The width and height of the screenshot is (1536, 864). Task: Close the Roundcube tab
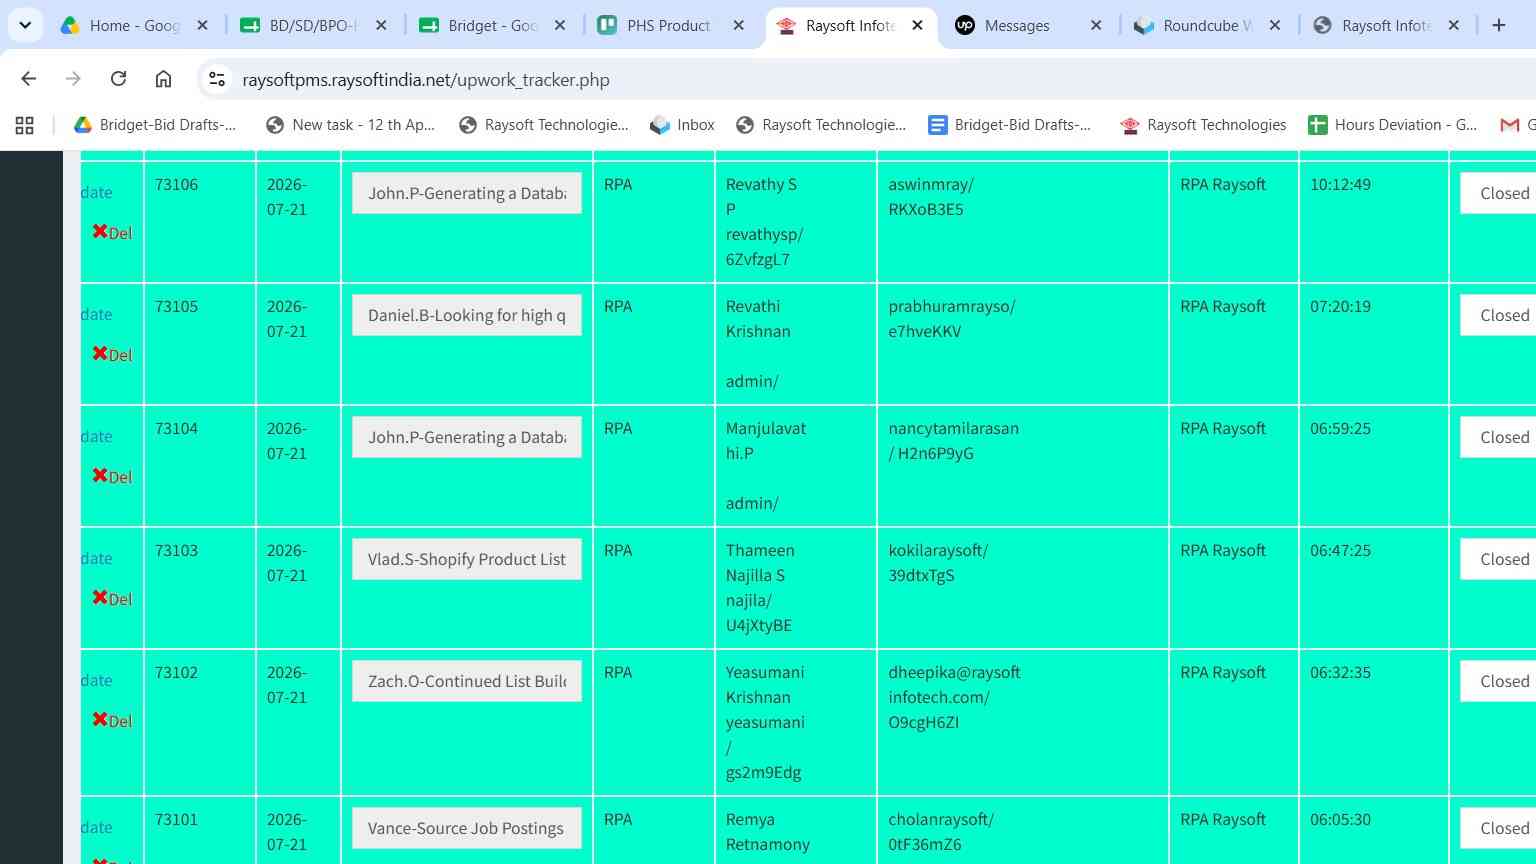pos(1274,26)
